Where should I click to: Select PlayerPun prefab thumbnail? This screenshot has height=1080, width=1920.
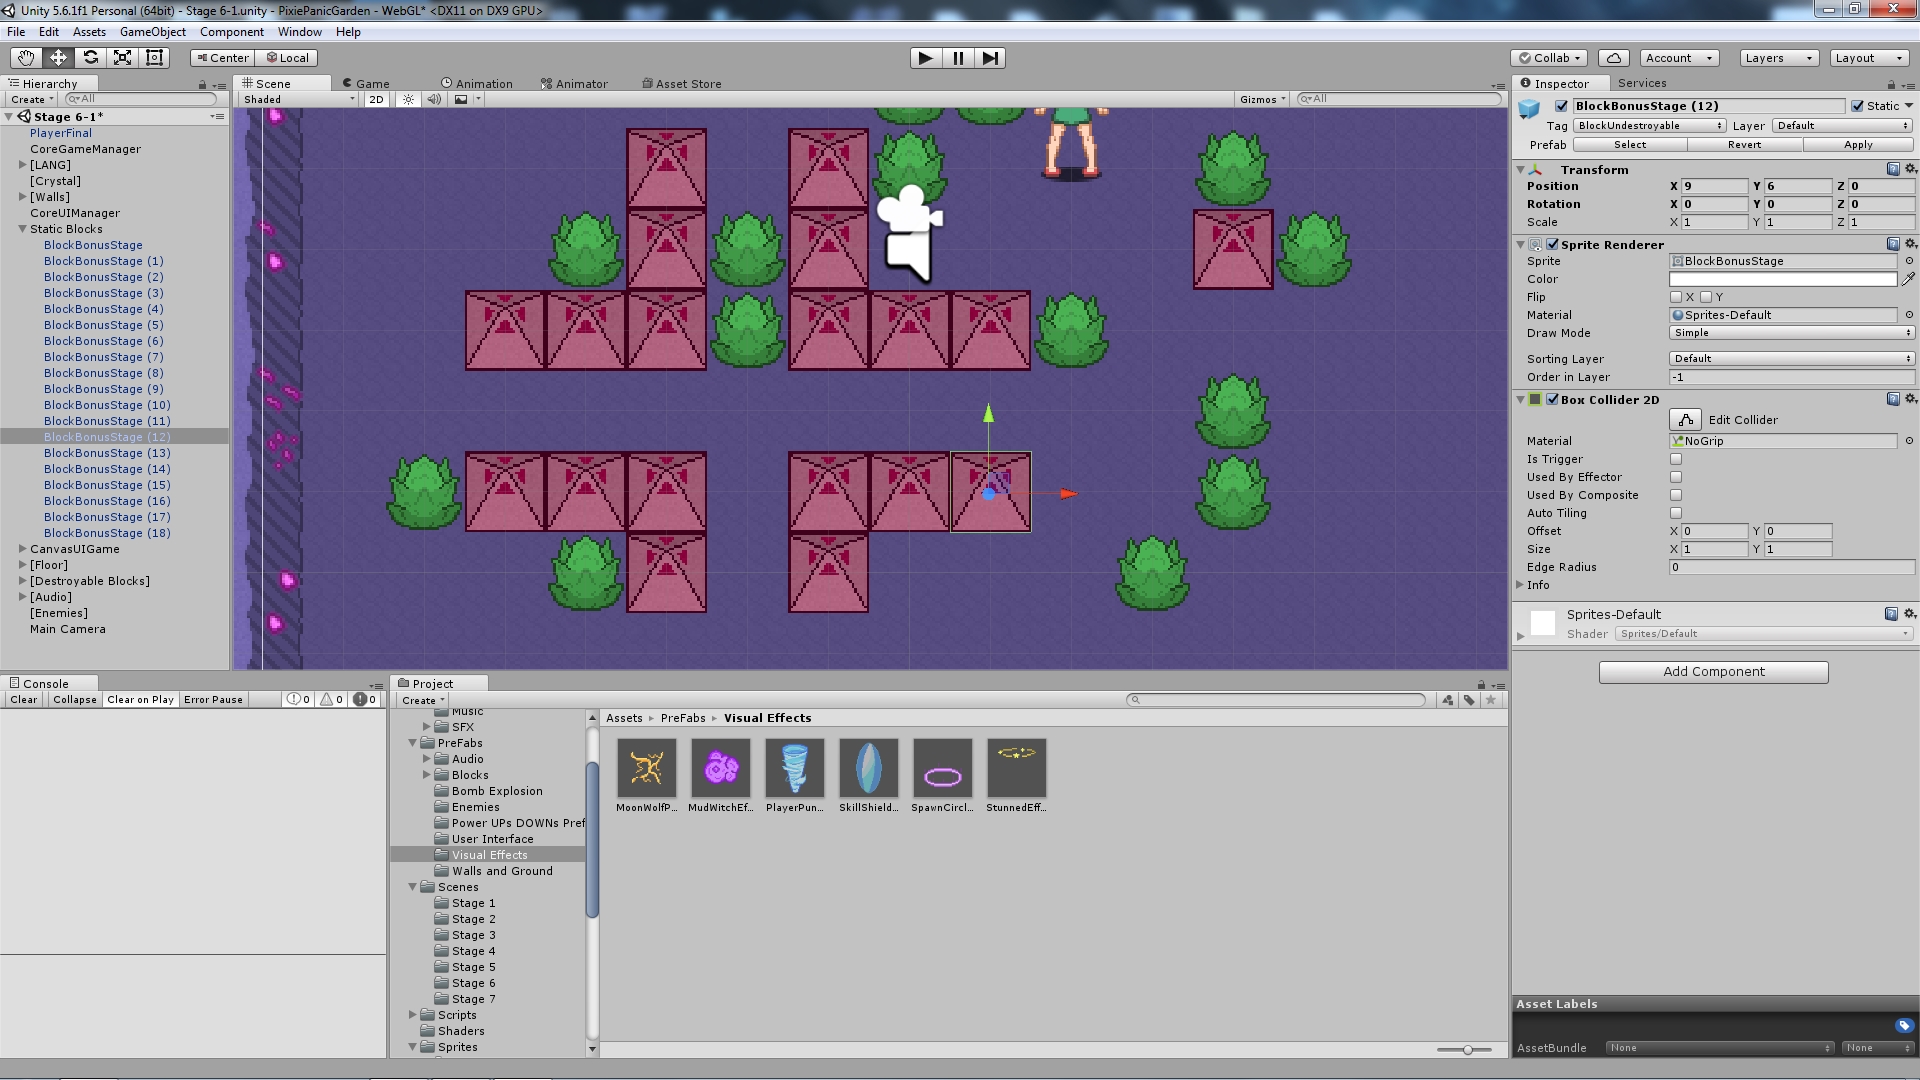[795, 768]
